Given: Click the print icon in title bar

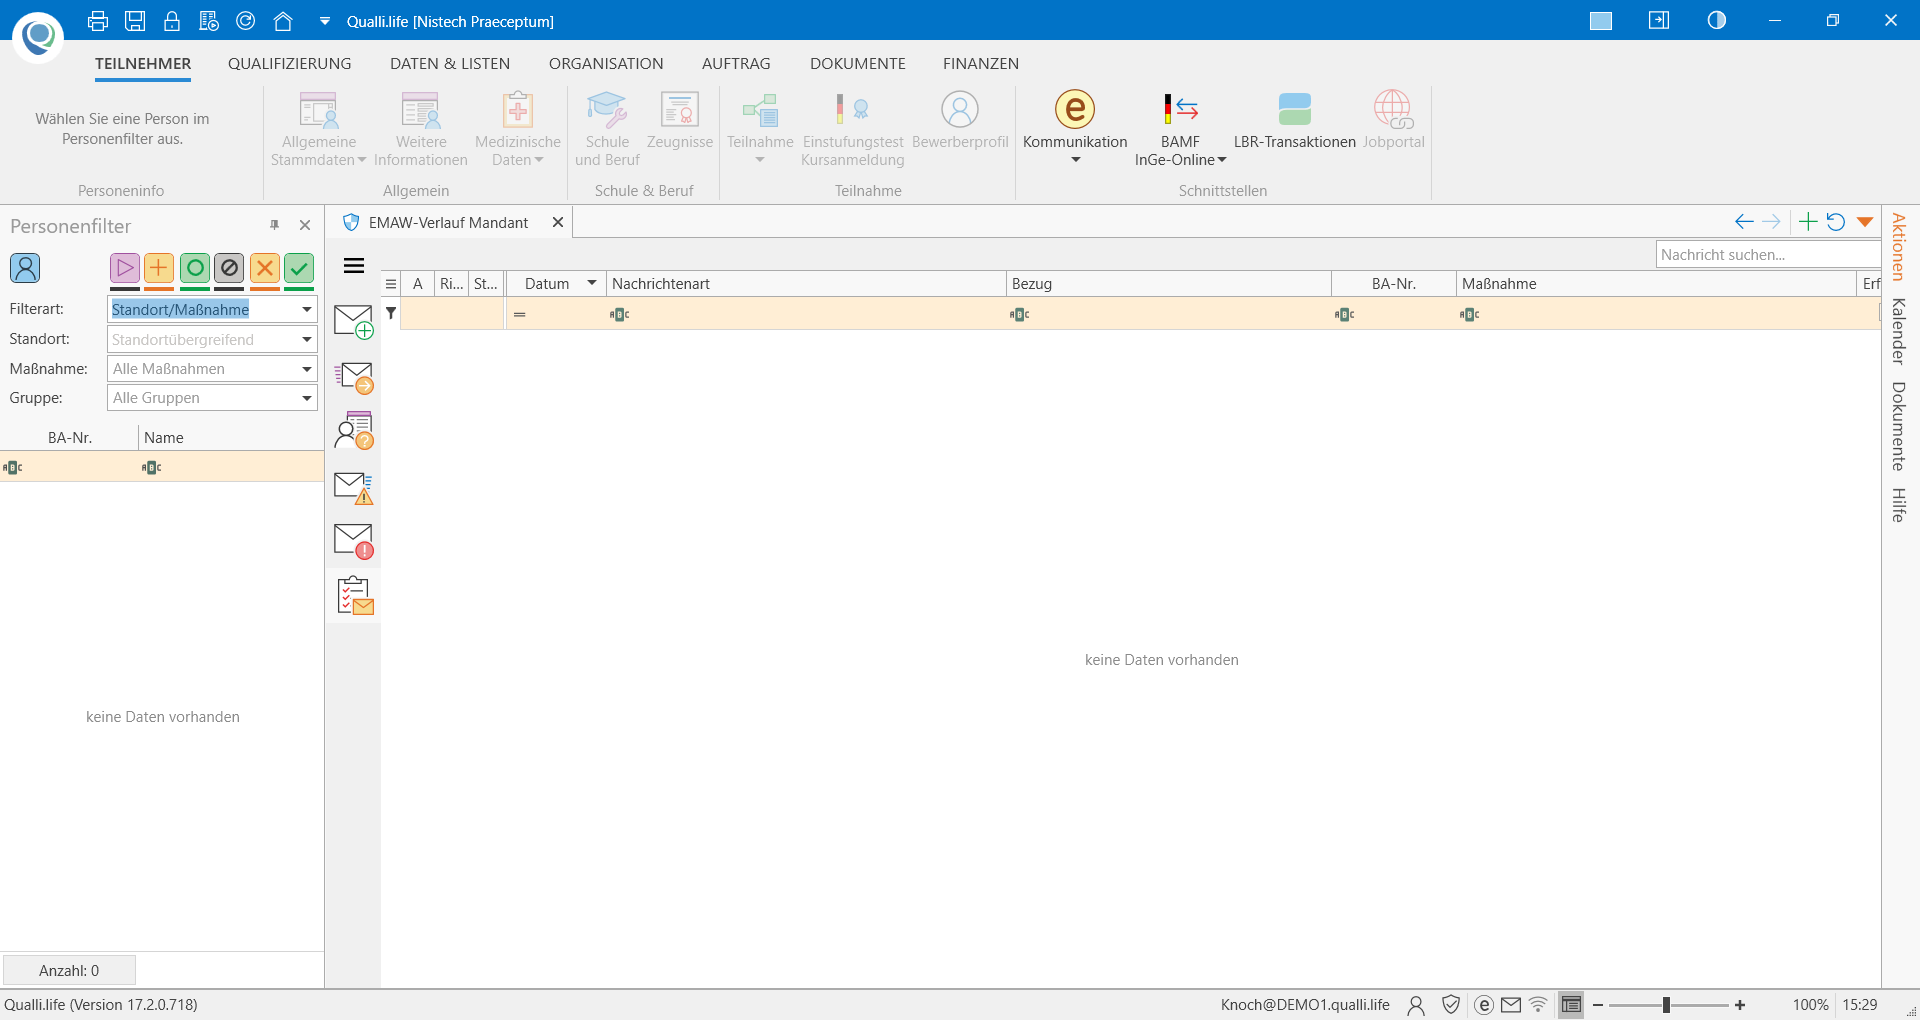Looking at the screenshot, I should coord(97,21).
